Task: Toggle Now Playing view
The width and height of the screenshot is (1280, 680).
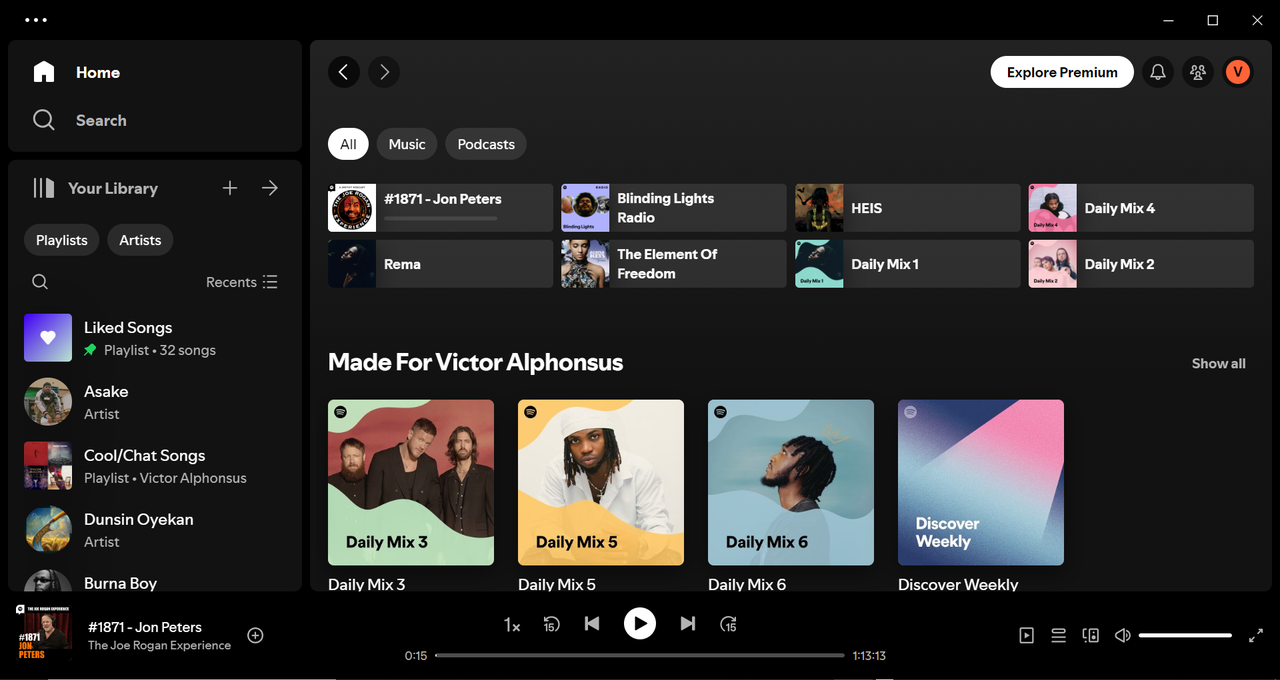Action: coord(1027,635)
